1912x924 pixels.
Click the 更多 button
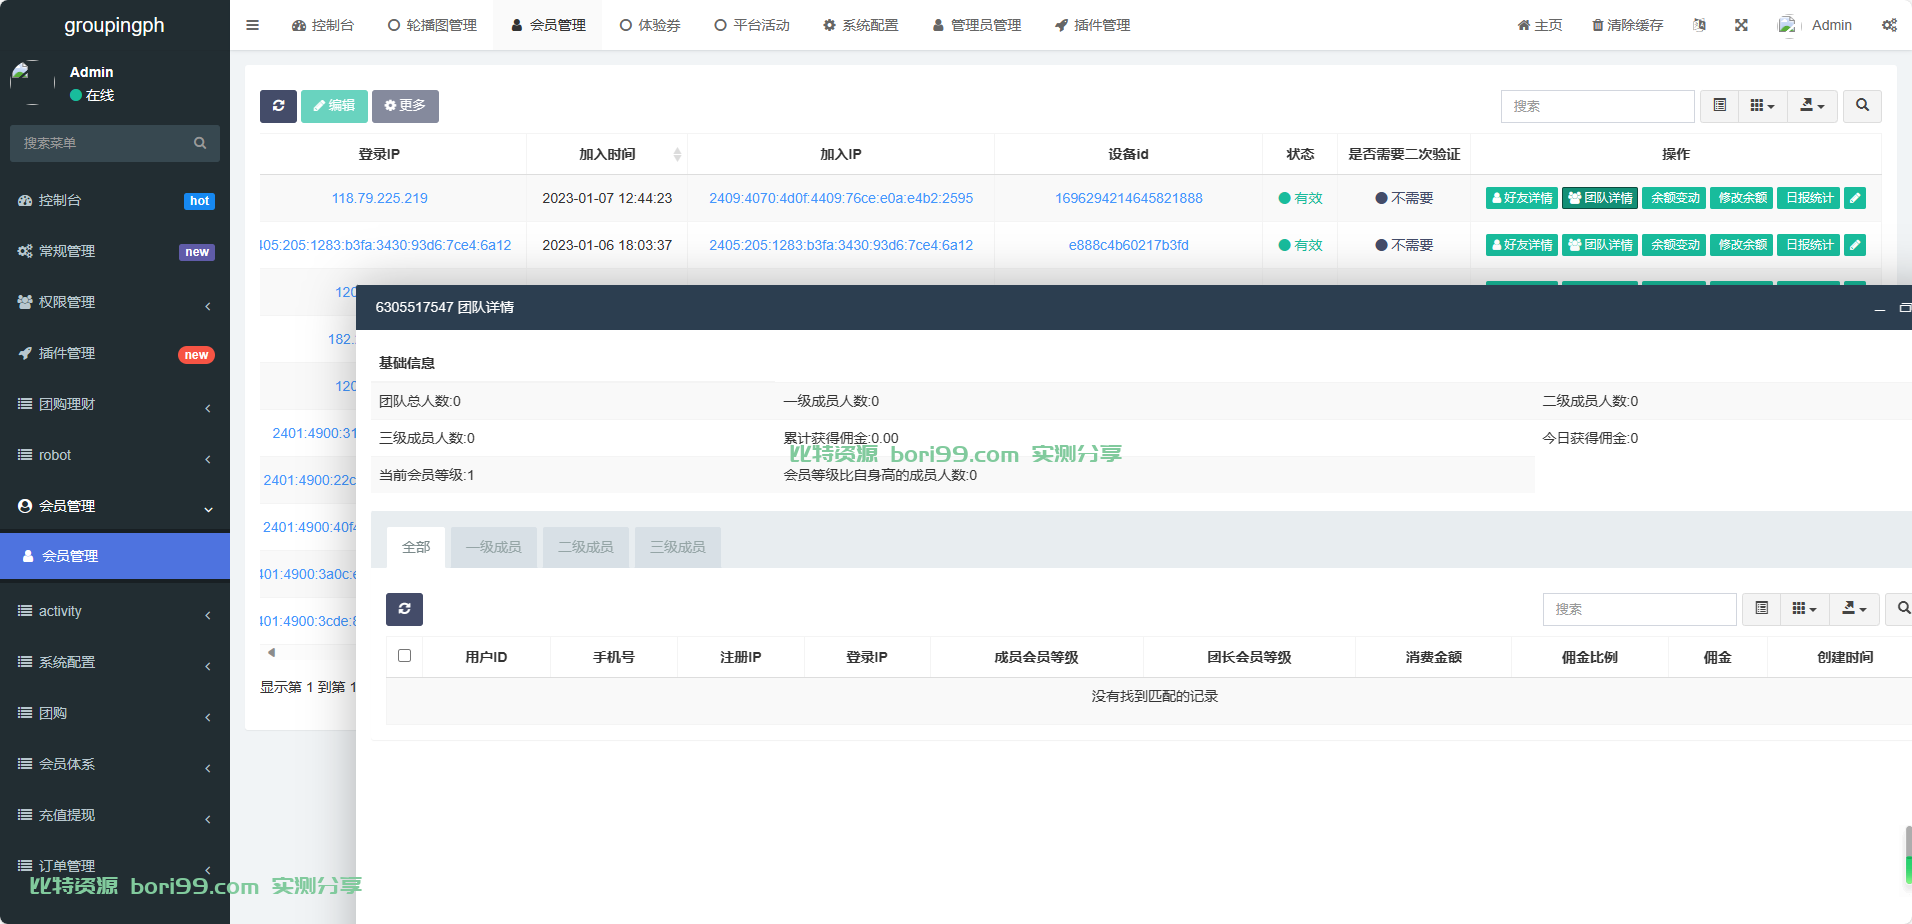click(x=405, y=106)
